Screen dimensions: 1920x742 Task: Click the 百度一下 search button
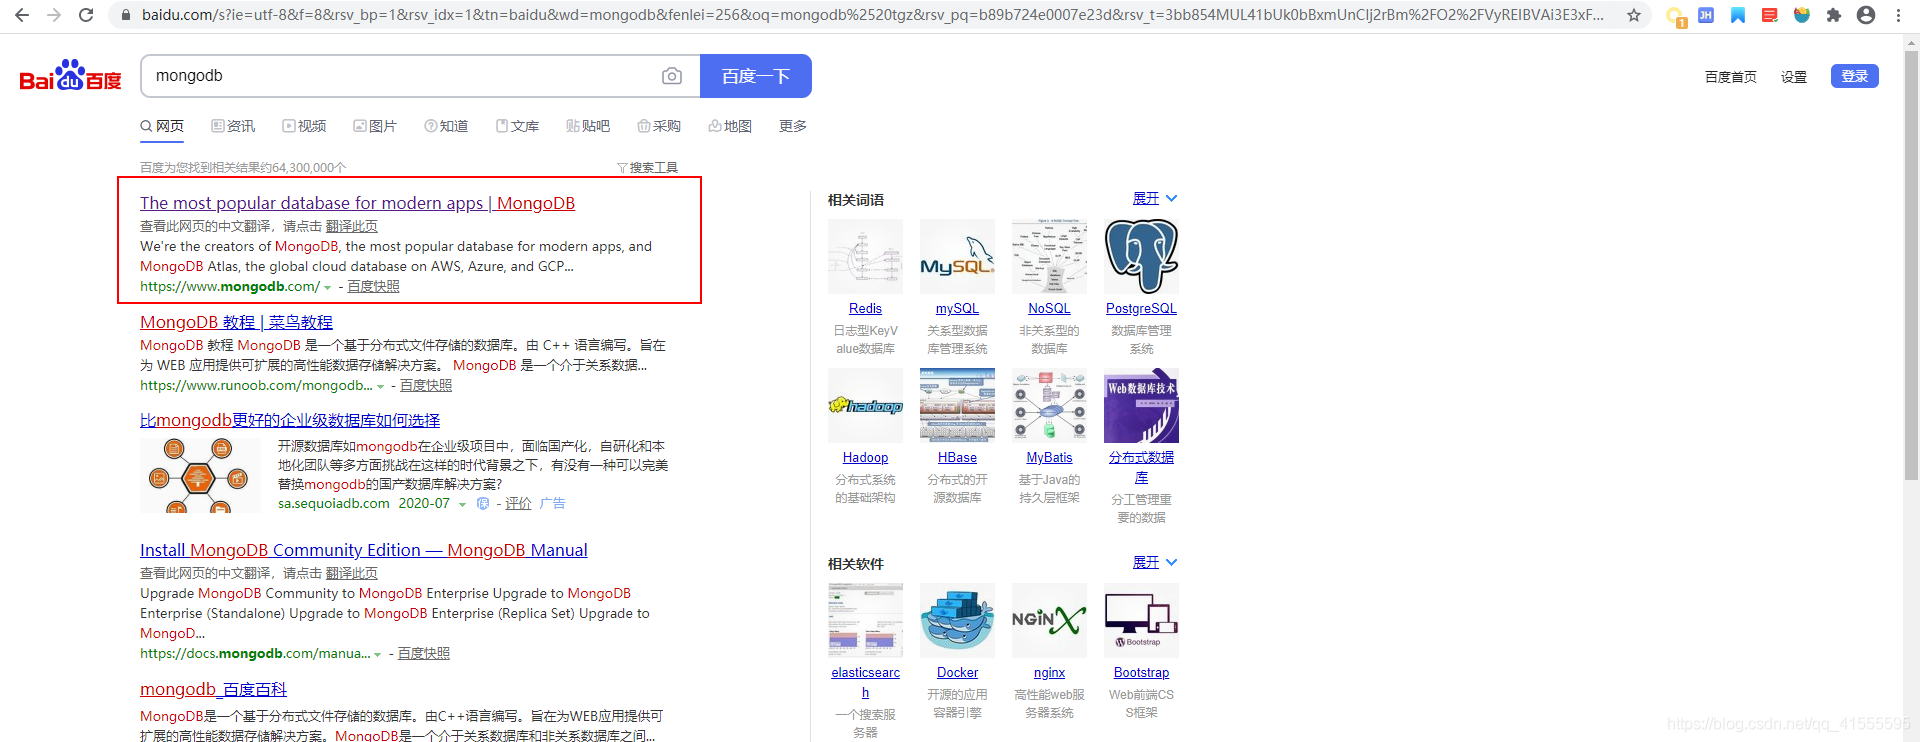[x=756, y=76]
